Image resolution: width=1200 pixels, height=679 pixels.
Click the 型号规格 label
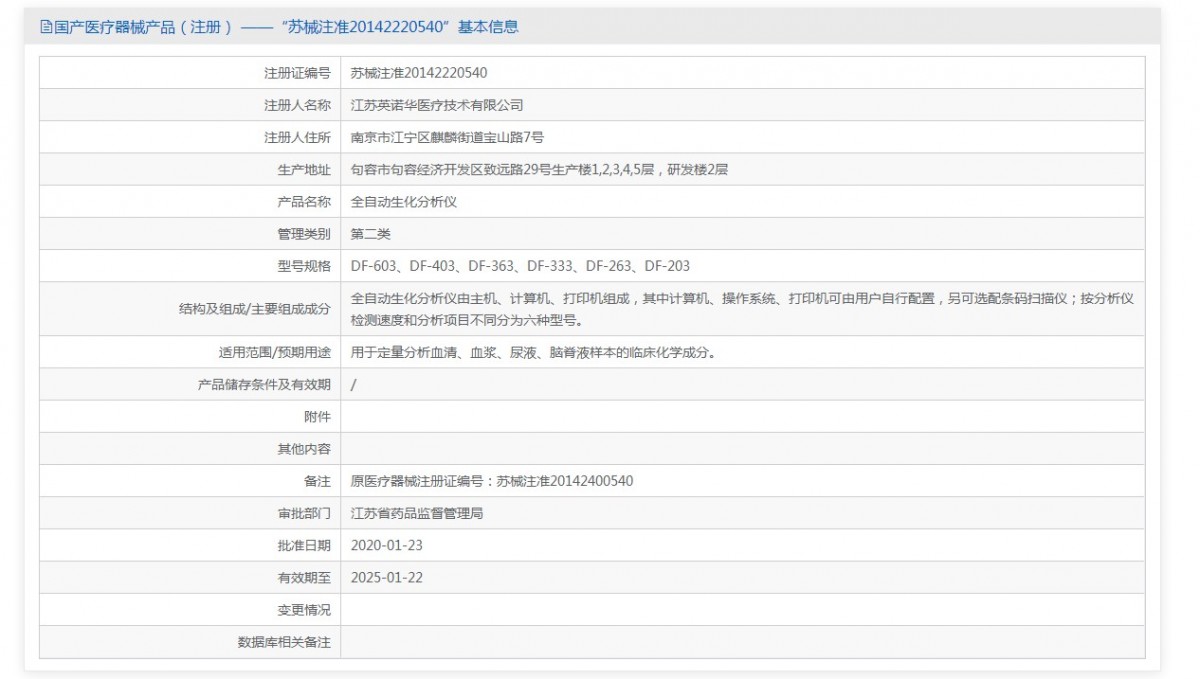[304, 266]
